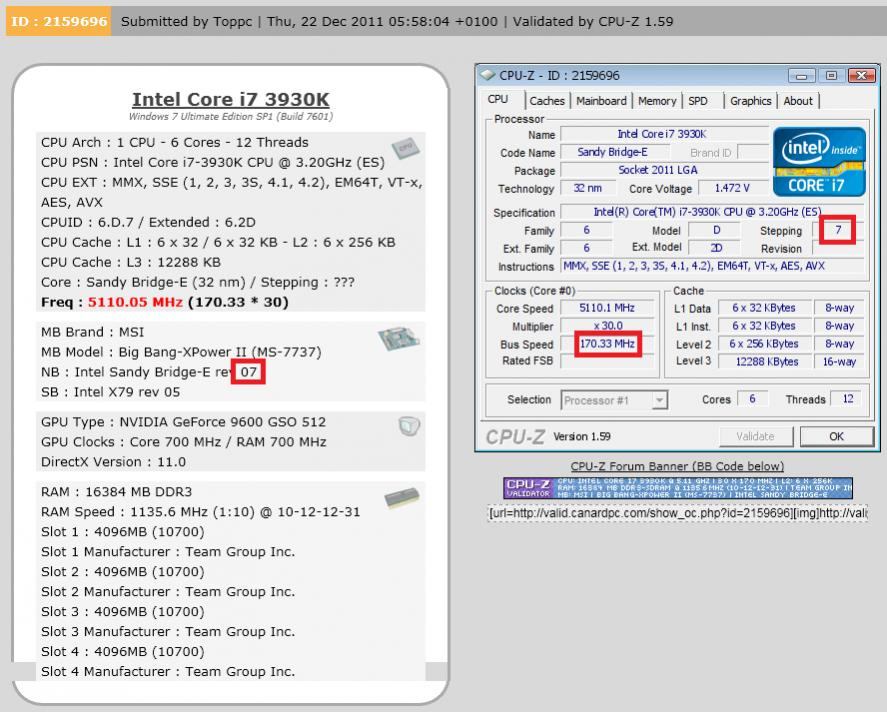Click the Stepping value 7
This screenshot has height=712, width=887.
click(838, 230)
